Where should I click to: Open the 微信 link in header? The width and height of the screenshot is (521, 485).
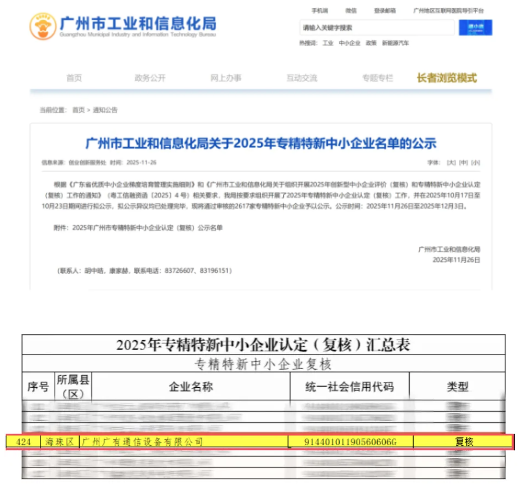[351, 11]
